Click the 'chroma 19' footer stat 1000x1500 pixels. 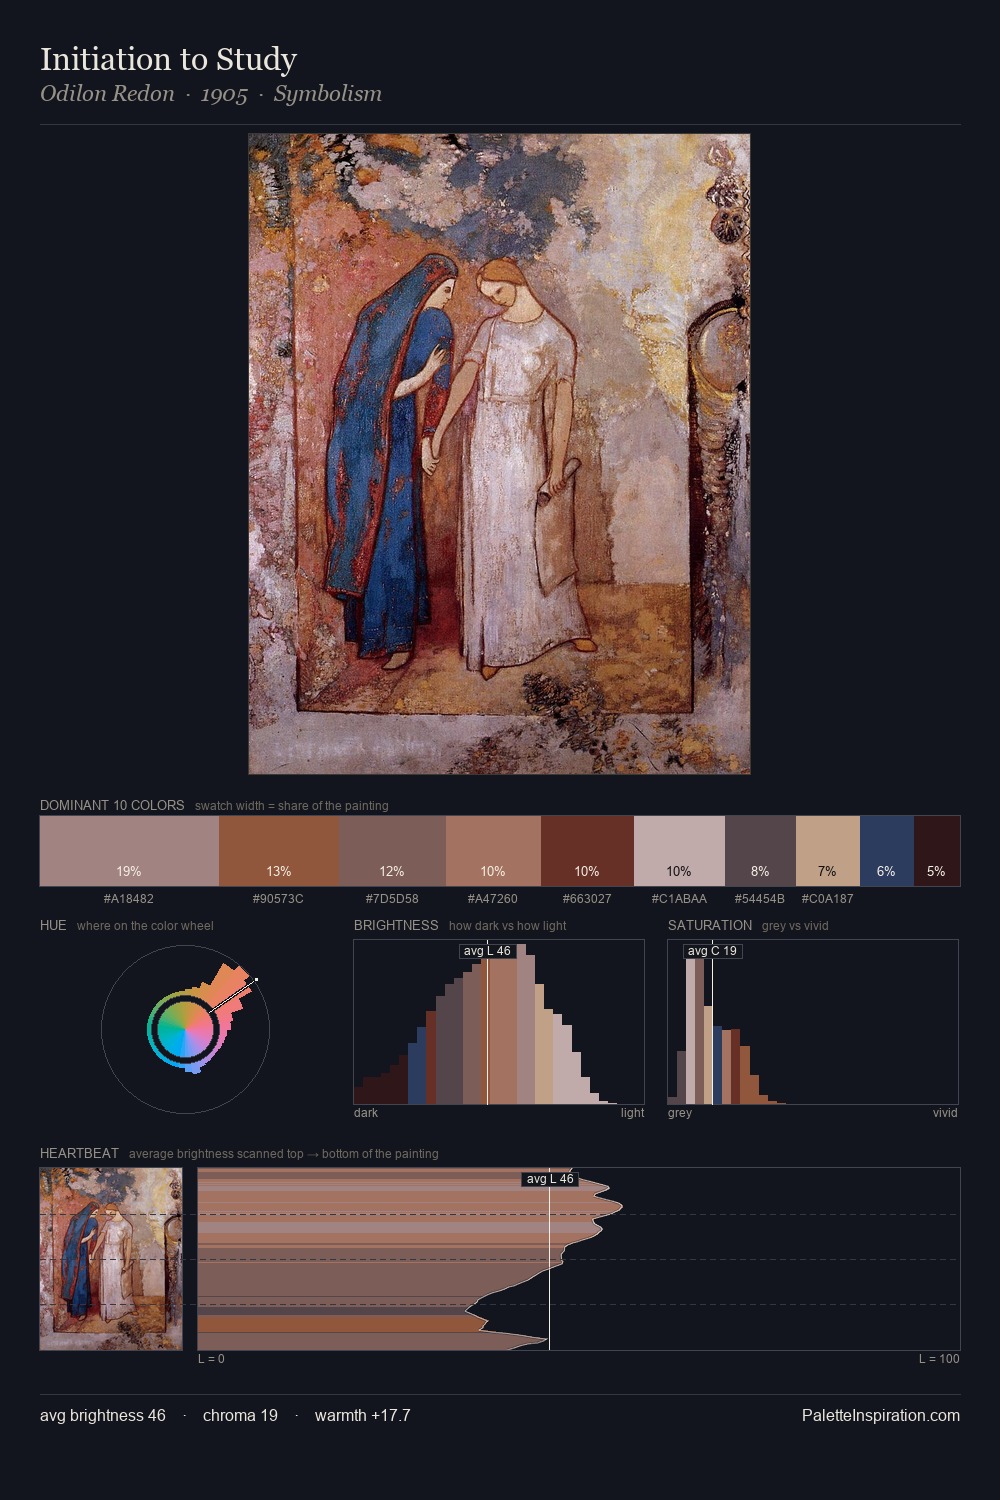pyautogui.click(x=240, y=1415)
